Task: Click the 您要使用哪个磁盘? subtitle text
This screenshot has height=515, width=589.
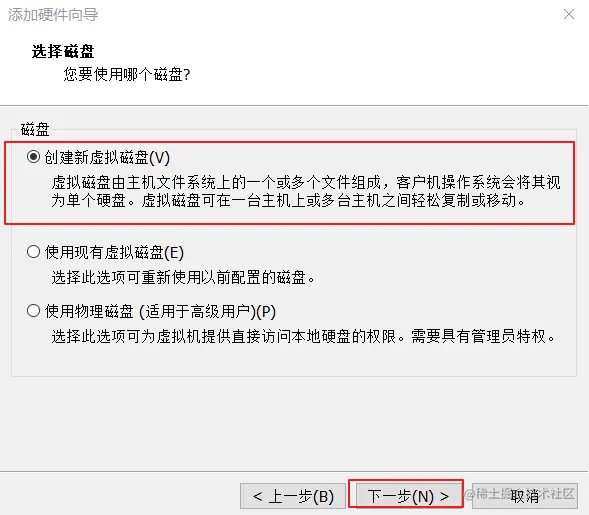Action: (127, 74)
